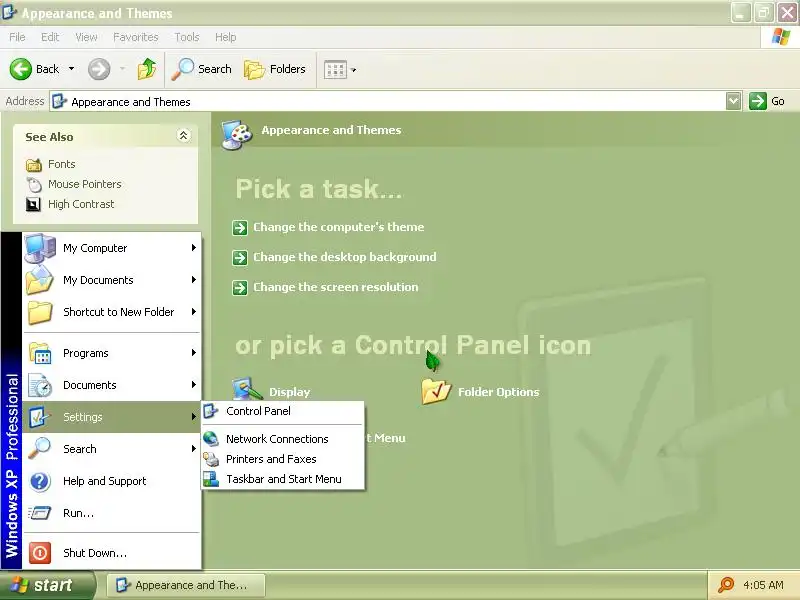Open the Forward button history dropdown arrow
The height and width of the screenshot is (600, 800).
coord(122,69)
